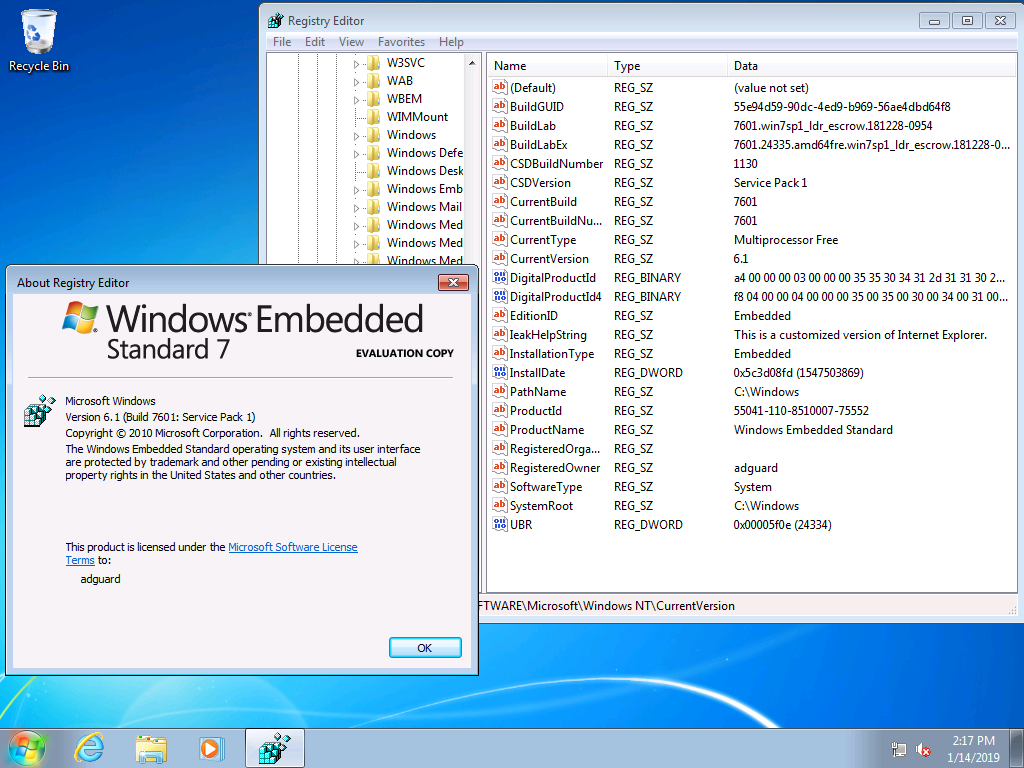Open the Favorites menu
The height and width of the screenshot is (768, 1024).
(x=402, y=42)
